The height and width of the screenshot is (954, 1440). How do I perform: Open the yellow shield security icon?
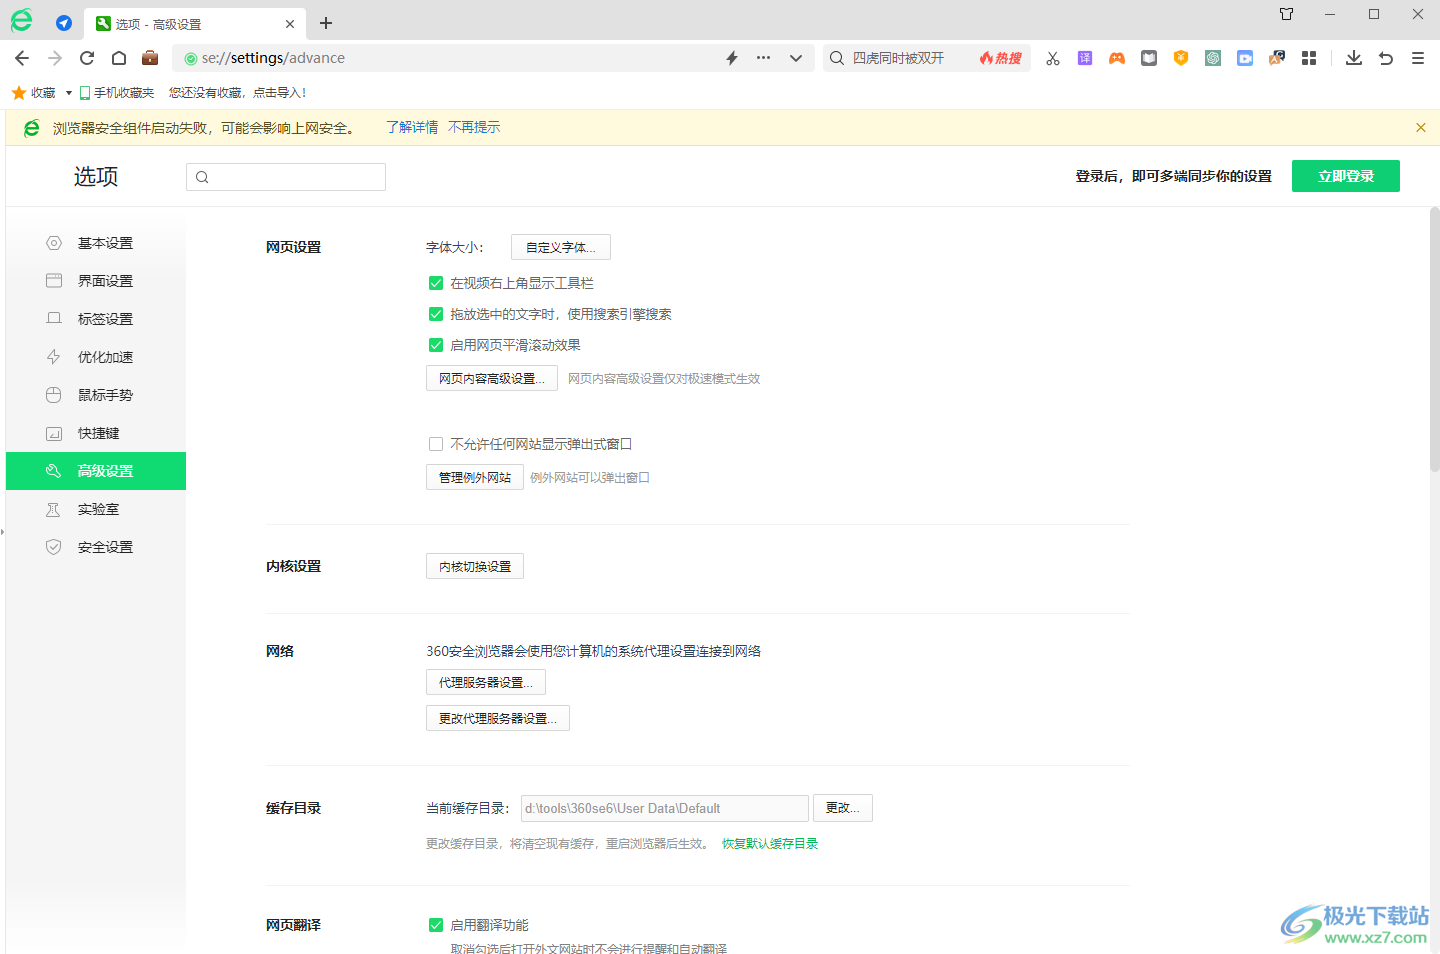1181,58
